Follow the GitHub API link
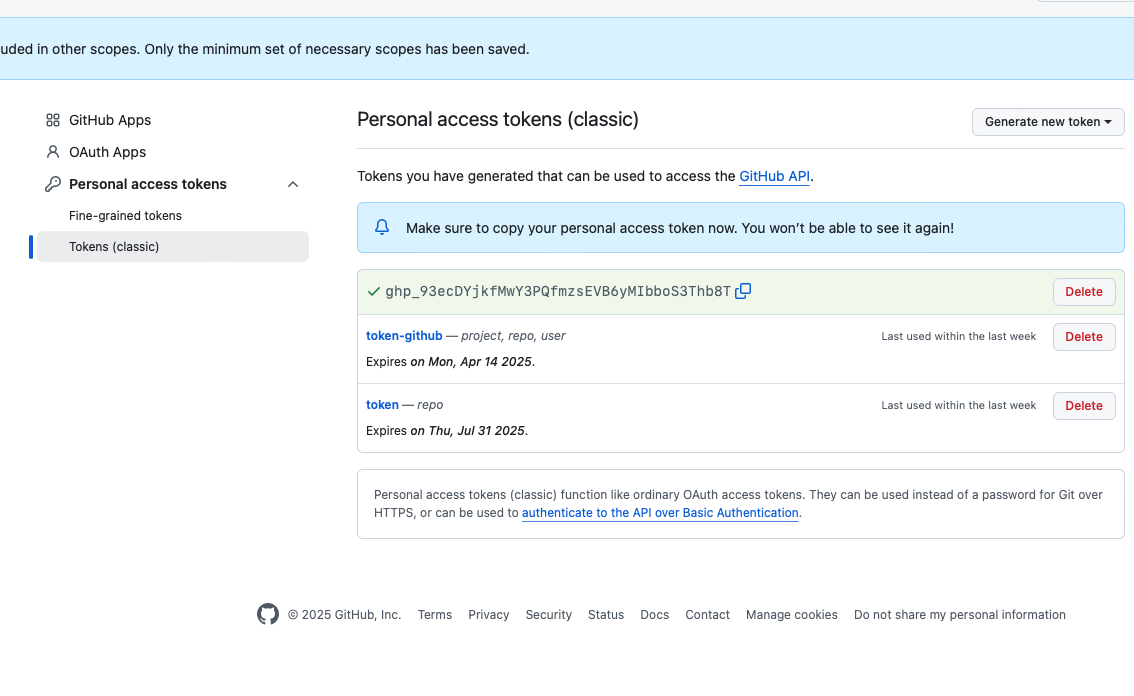Viewport: 1134px width, 696px height. [774, 176]
